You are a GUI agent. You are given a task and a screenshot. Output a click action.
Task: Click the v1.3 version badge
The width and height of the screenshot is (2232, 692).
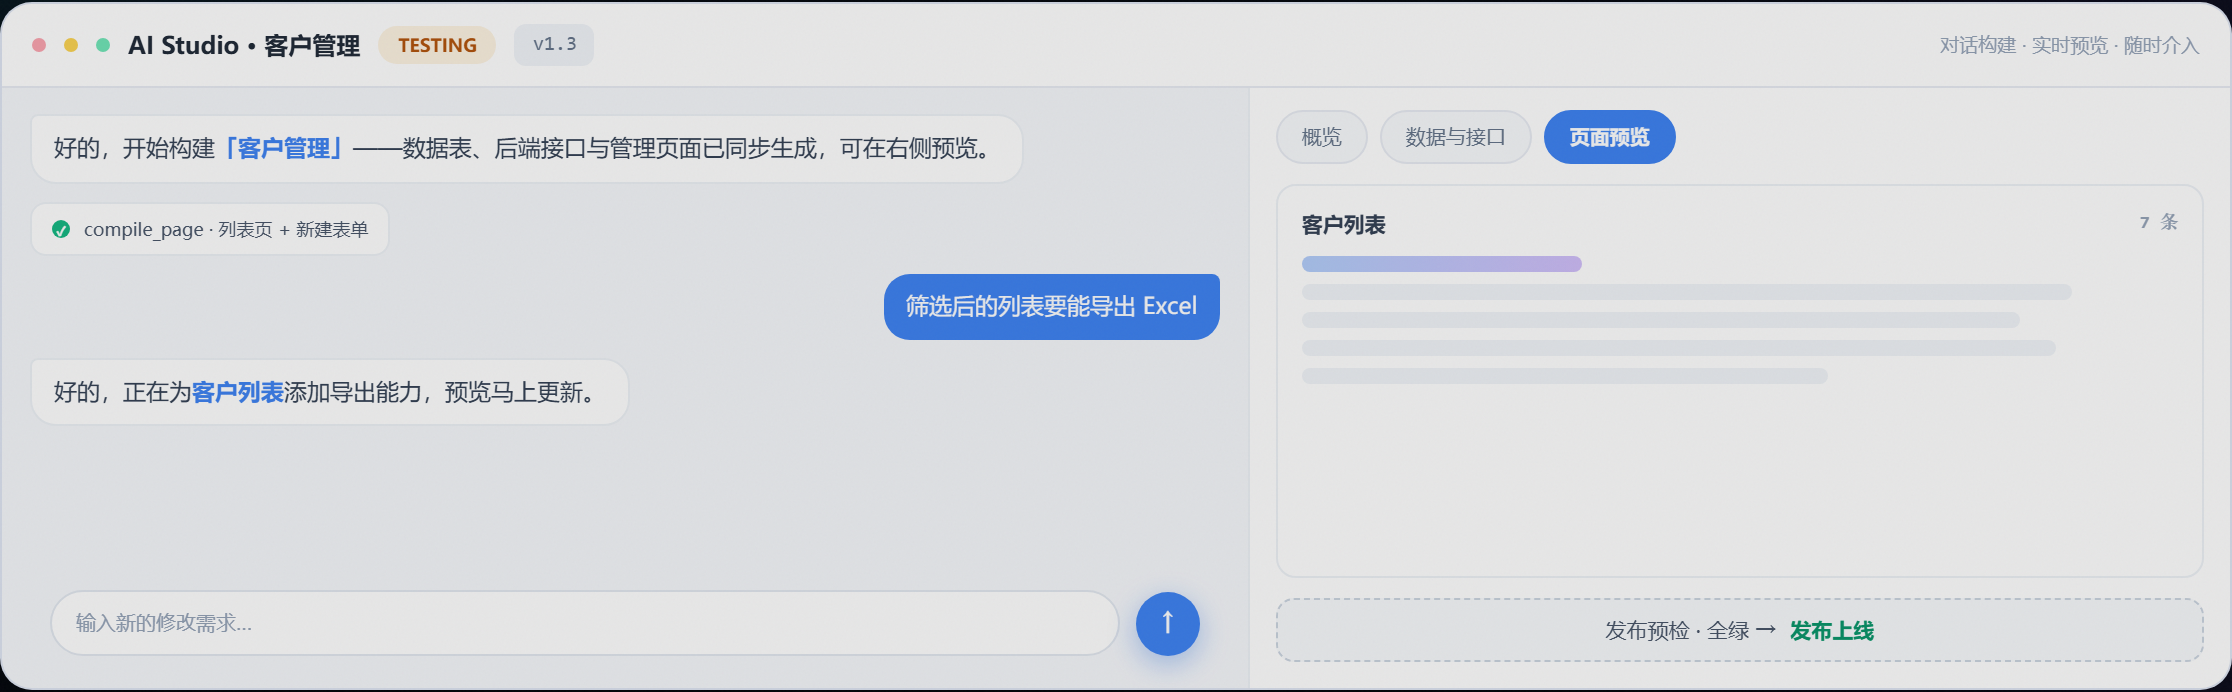pos(554,45)
